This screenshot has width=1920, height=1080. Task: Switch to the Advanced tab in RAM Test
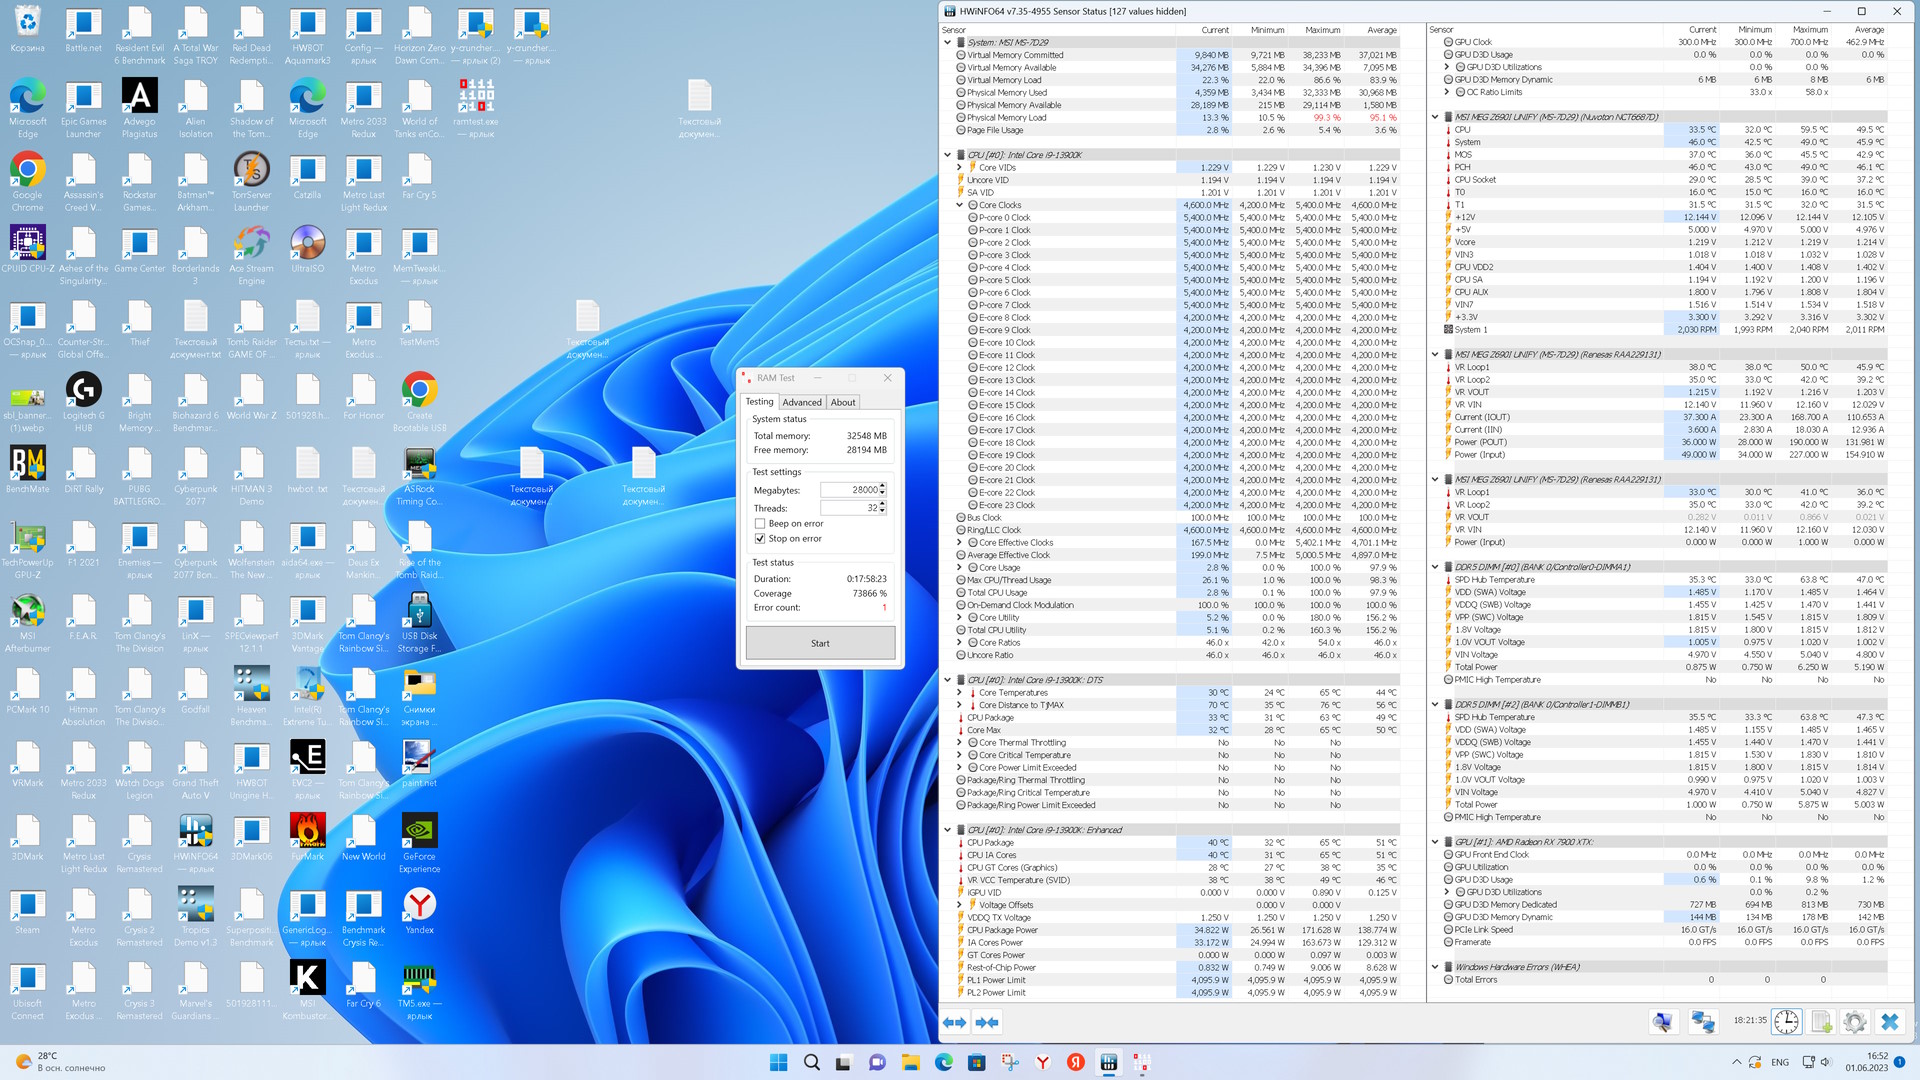(802, 402)
